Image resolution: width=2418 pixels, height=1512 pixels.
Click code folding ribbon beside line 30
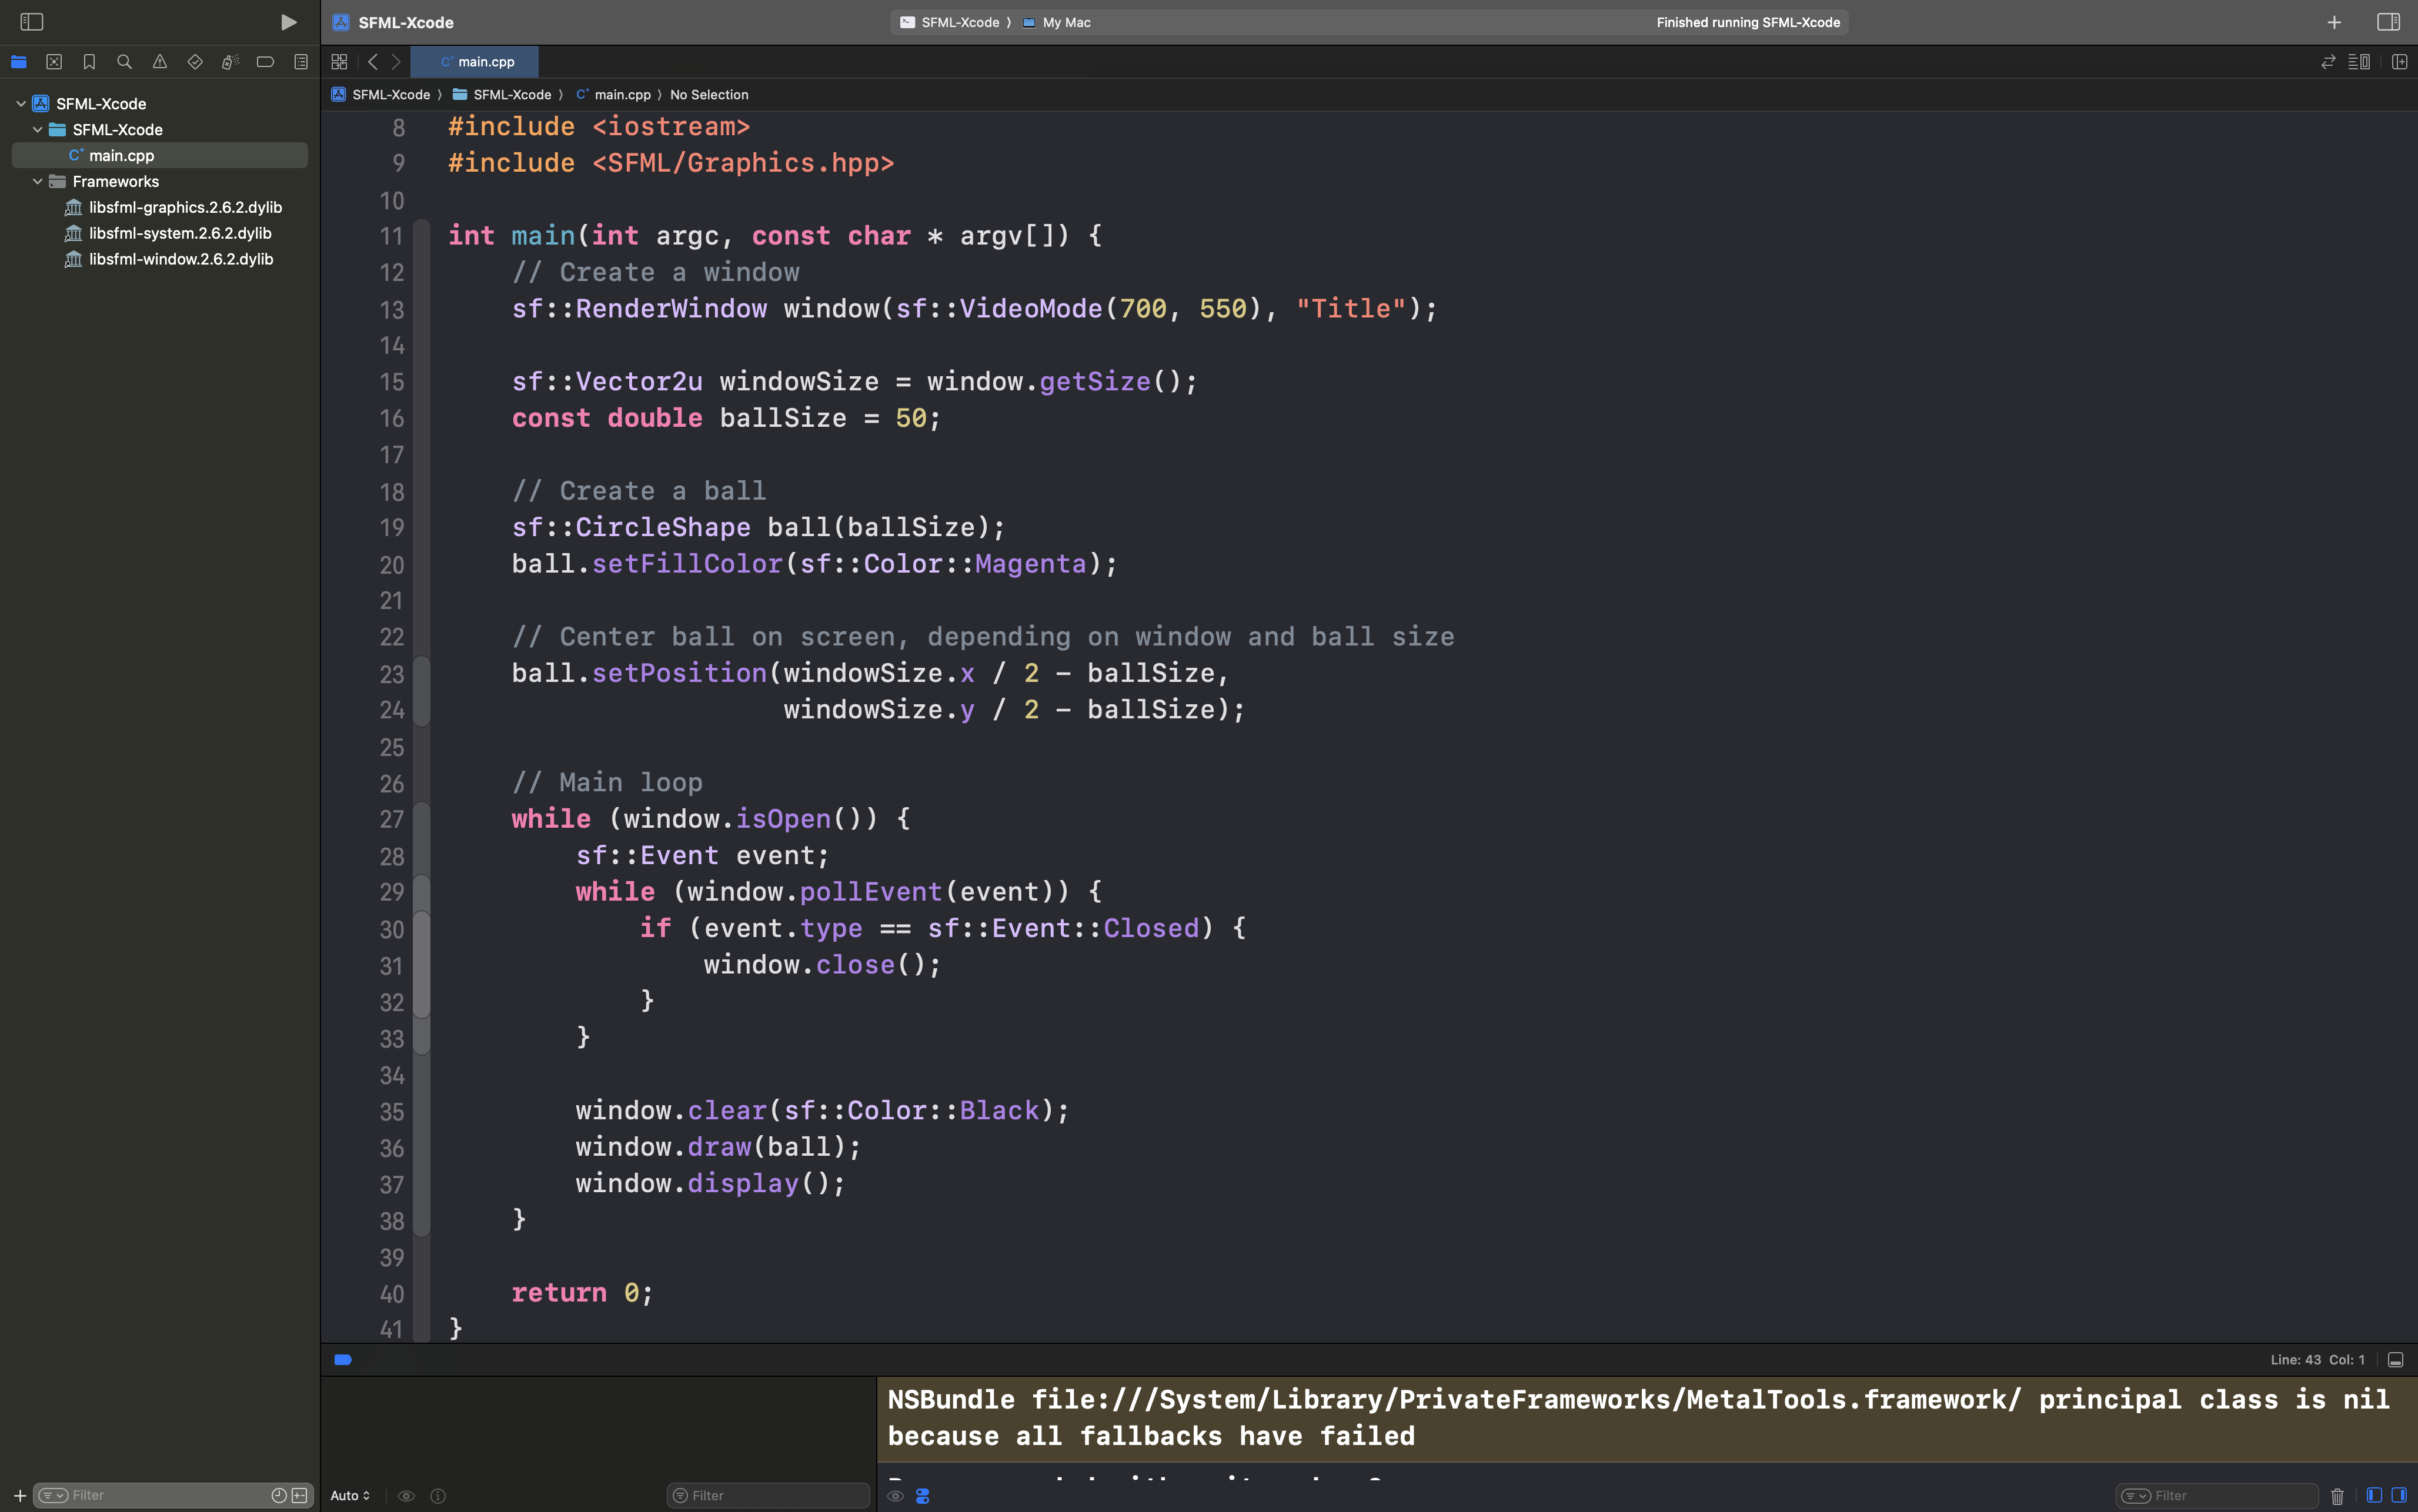422,929
